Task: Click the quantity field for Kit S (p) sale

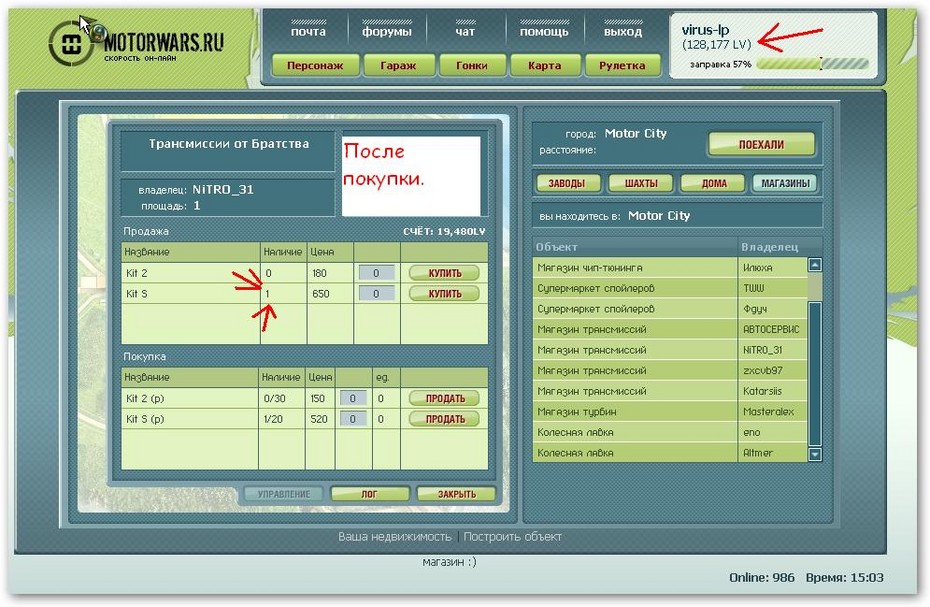Action: pos(352,419)
